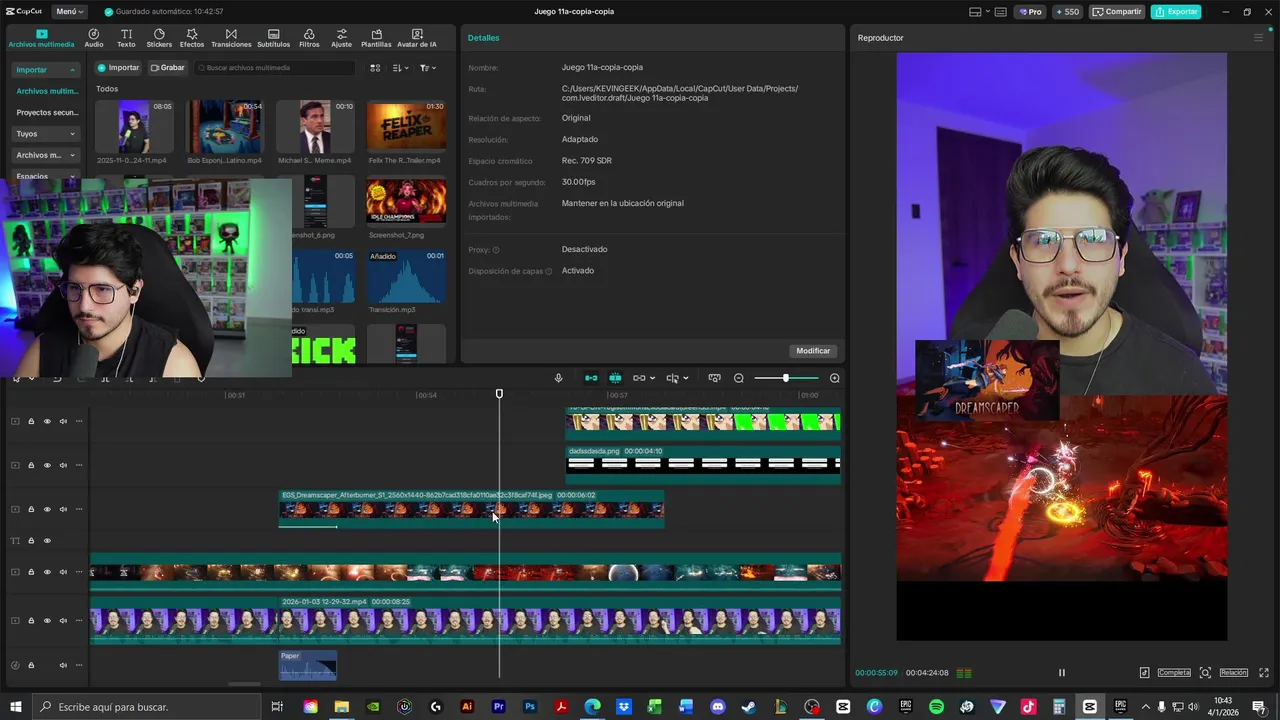
Task: Switch media view with the grid icon
Action: (x=375, y=68)
